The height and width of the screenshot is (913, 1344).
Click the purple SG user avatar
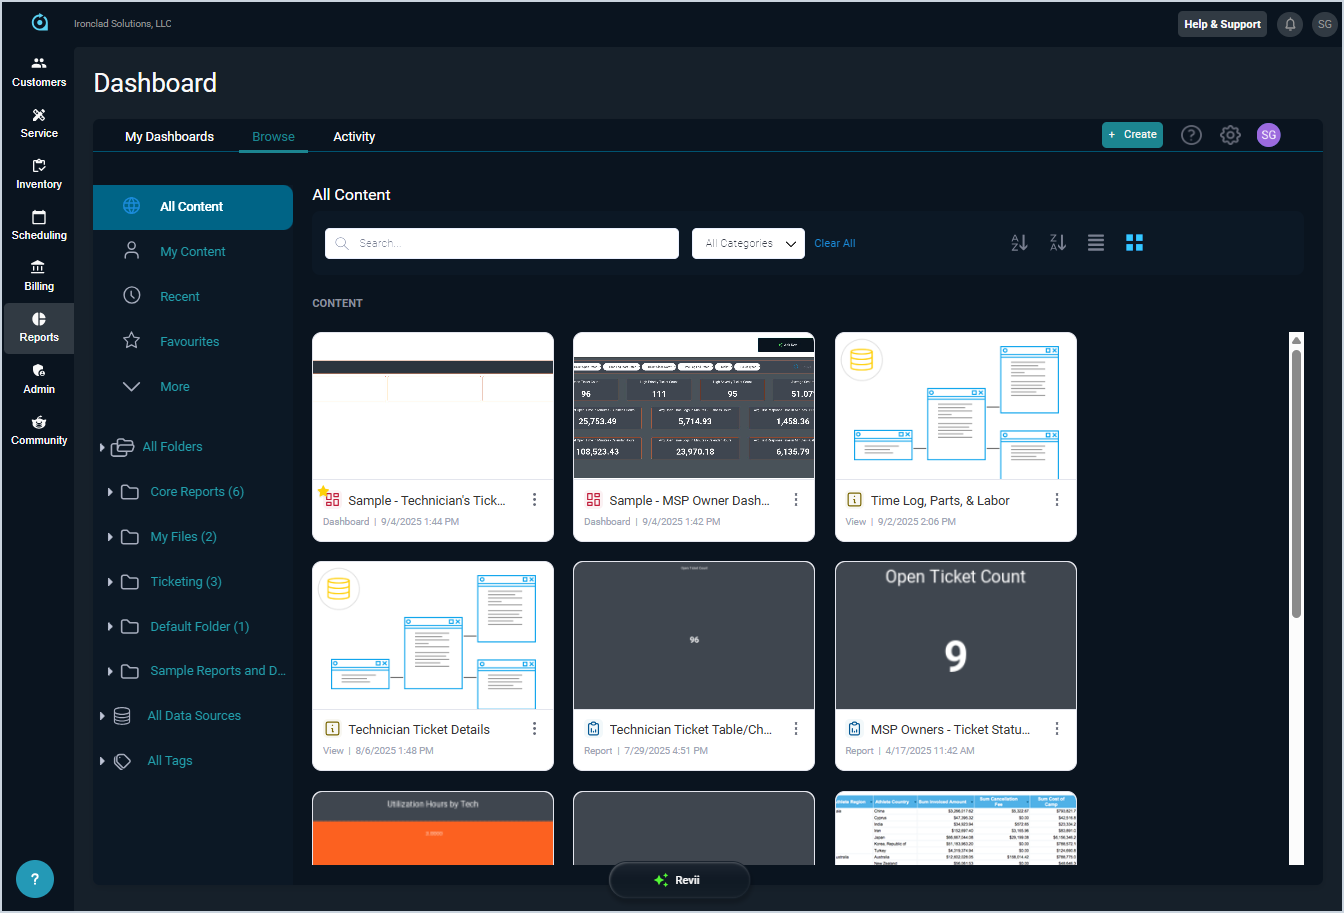point(1268,135)
